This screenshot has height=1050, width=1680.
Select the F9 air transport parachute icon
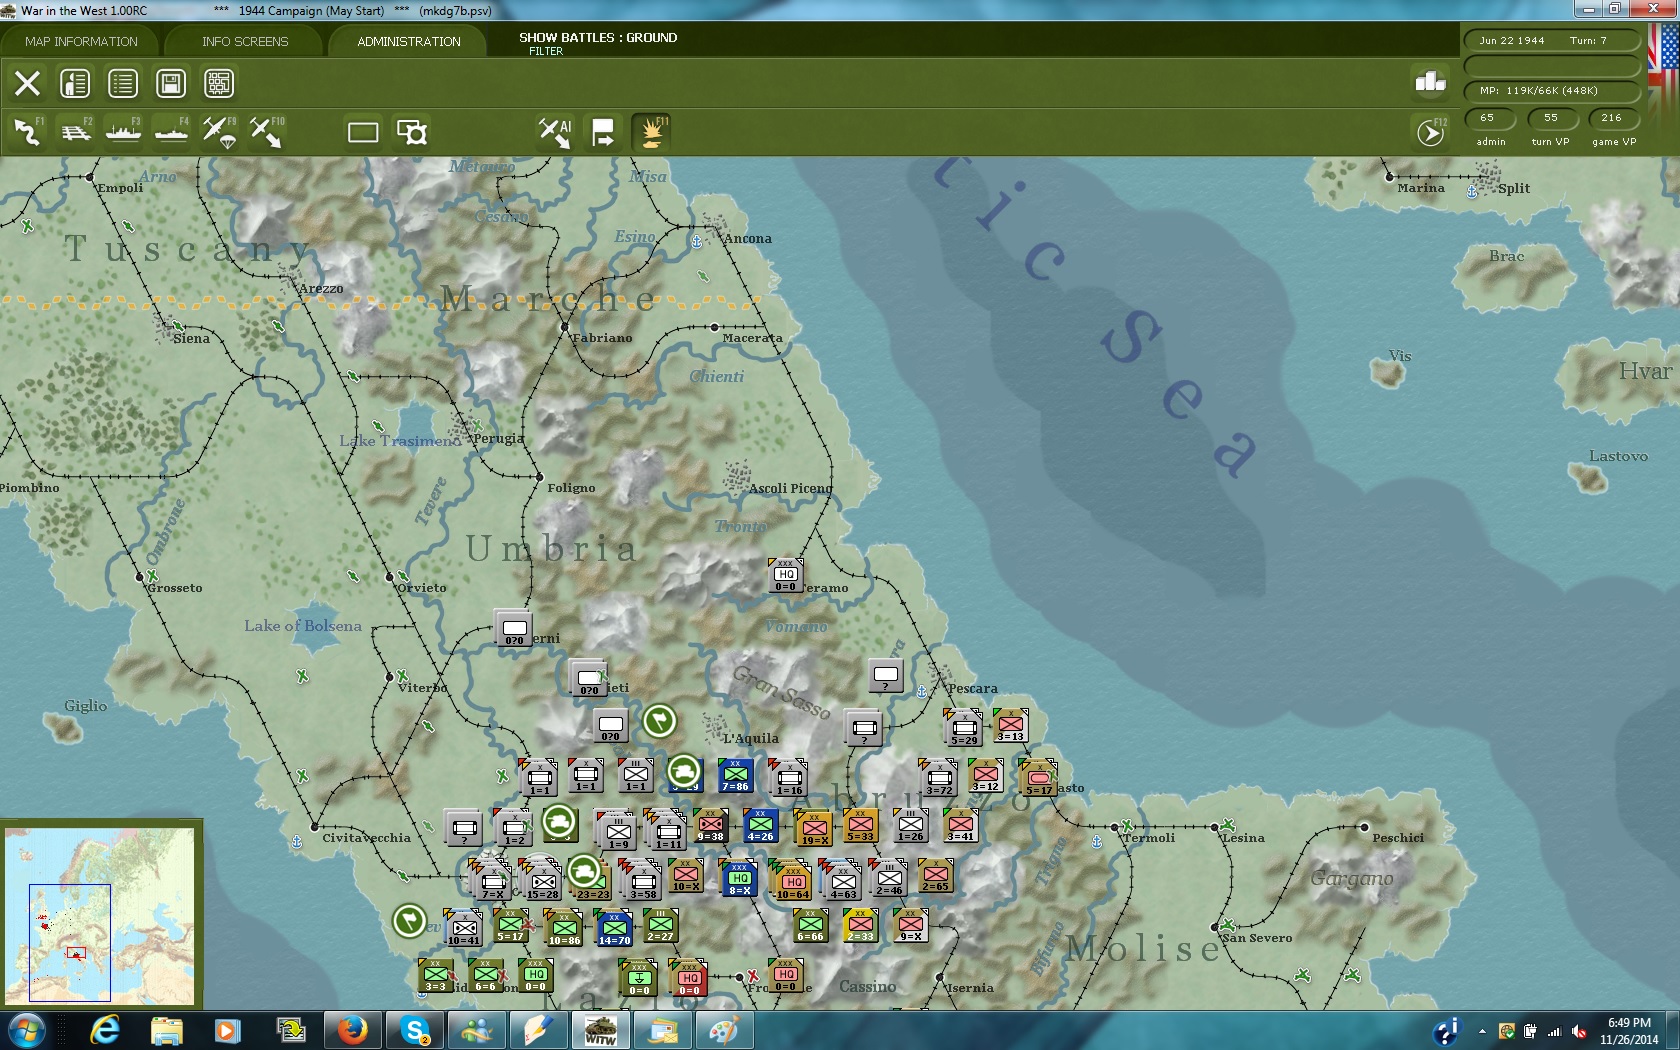click(220, 132)
